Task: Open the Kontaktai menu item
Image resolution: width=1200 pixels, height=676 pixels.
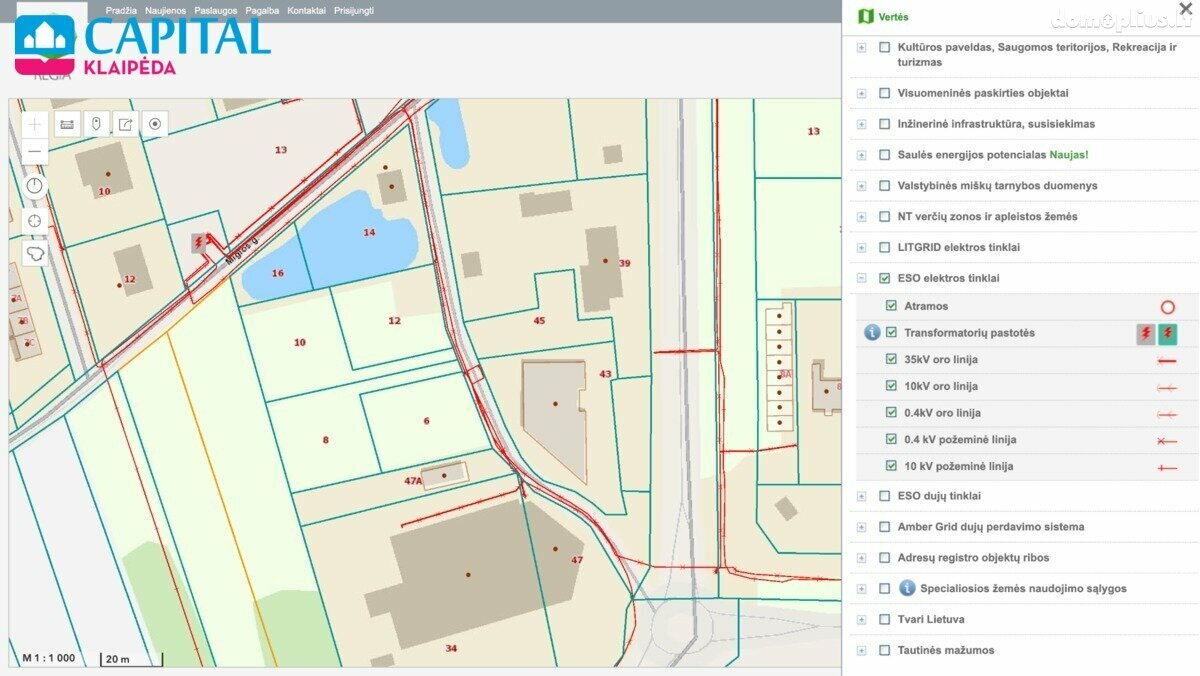Action: [x=306, y=10]
